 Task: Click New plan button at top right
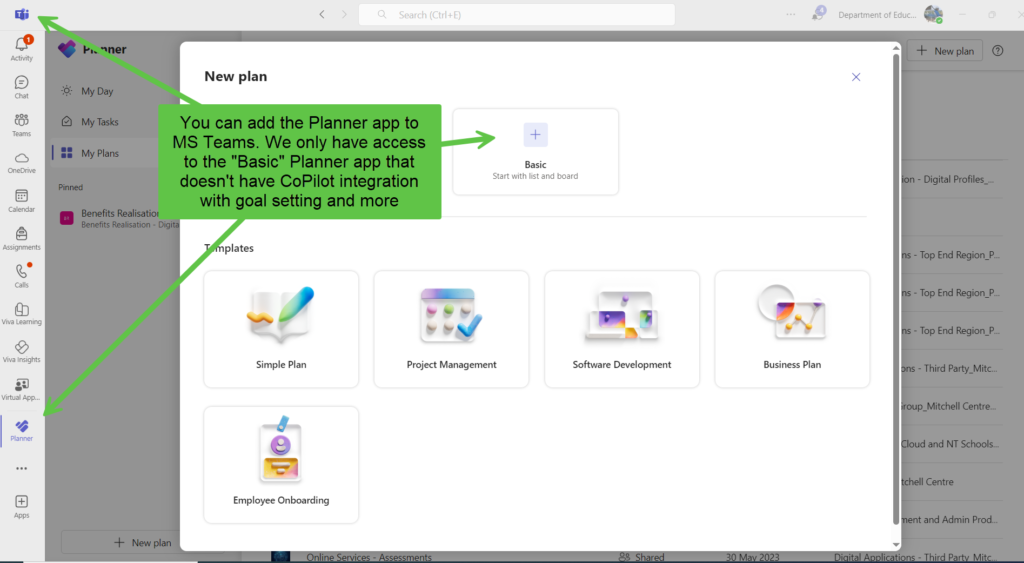[945, 50]
